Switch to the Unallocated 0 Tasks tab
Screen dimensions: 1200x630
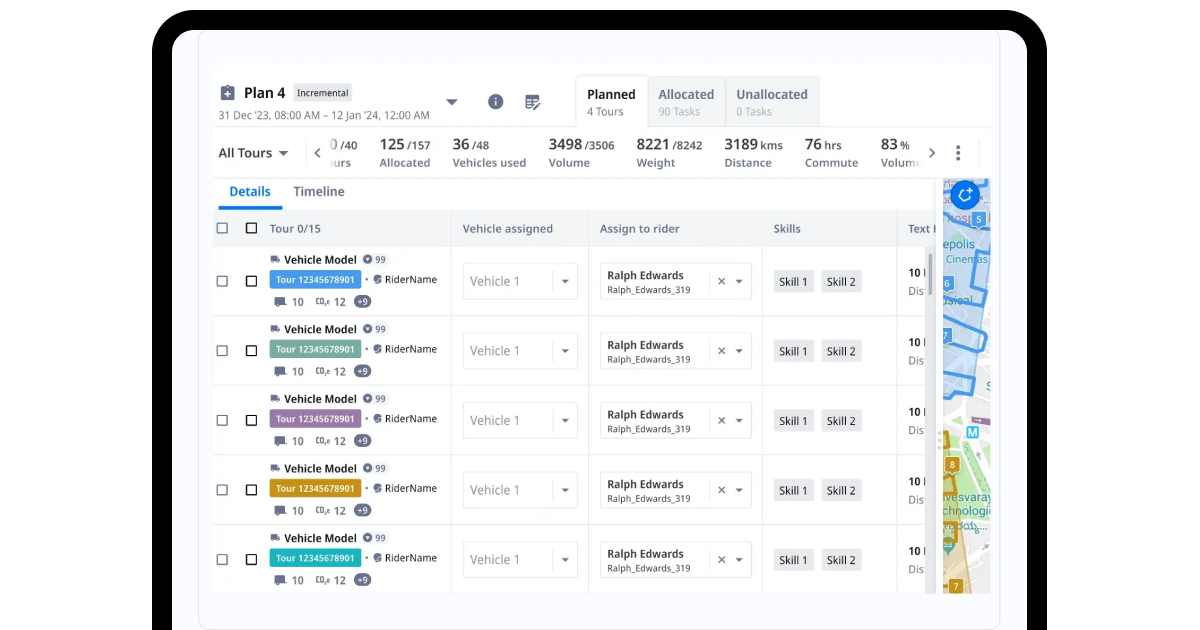pos(772,102)
